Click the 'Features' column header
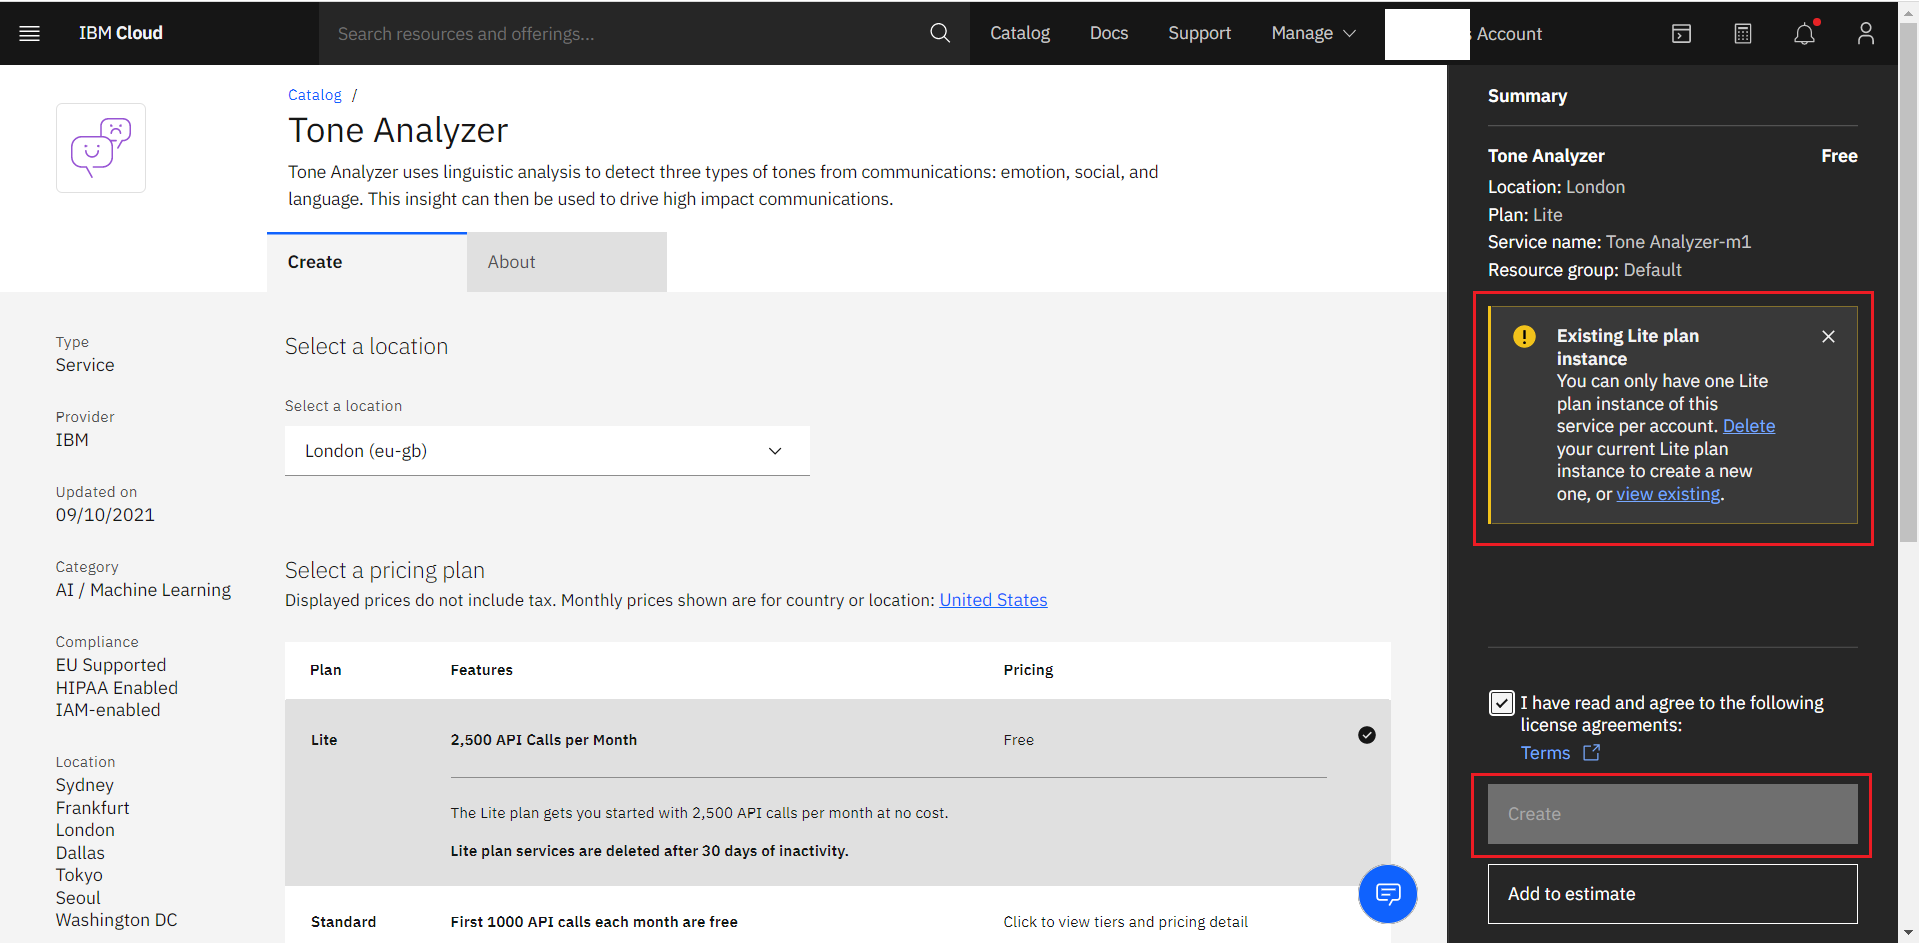 pyautogui.click(x=481, y=670)
